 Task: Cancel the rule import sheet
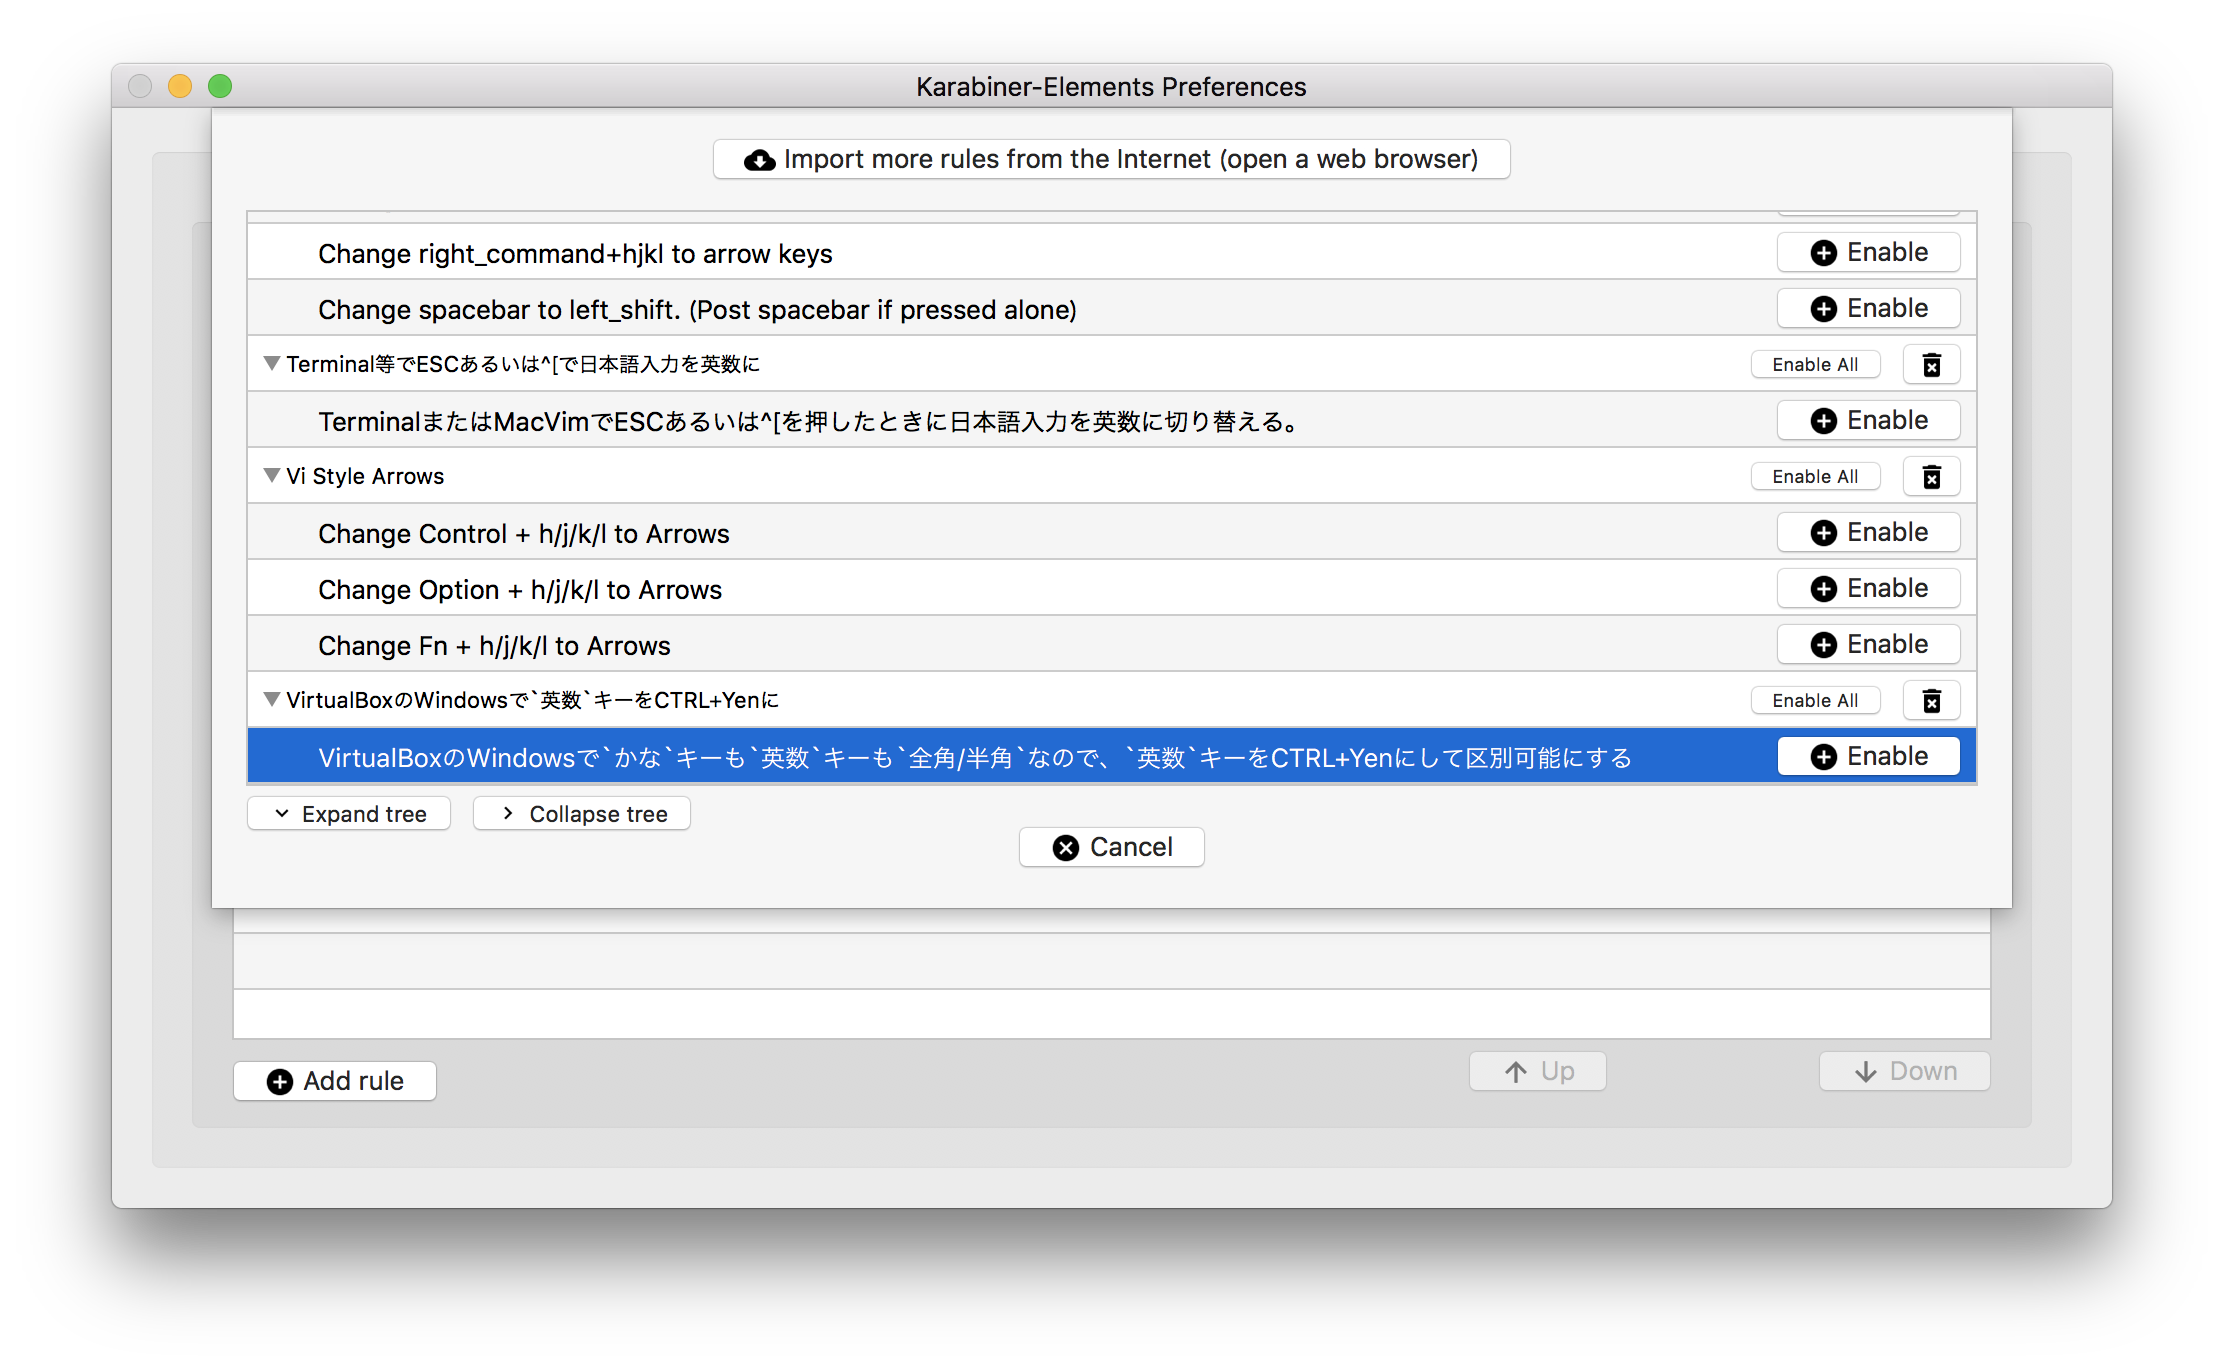[1111, 847]
